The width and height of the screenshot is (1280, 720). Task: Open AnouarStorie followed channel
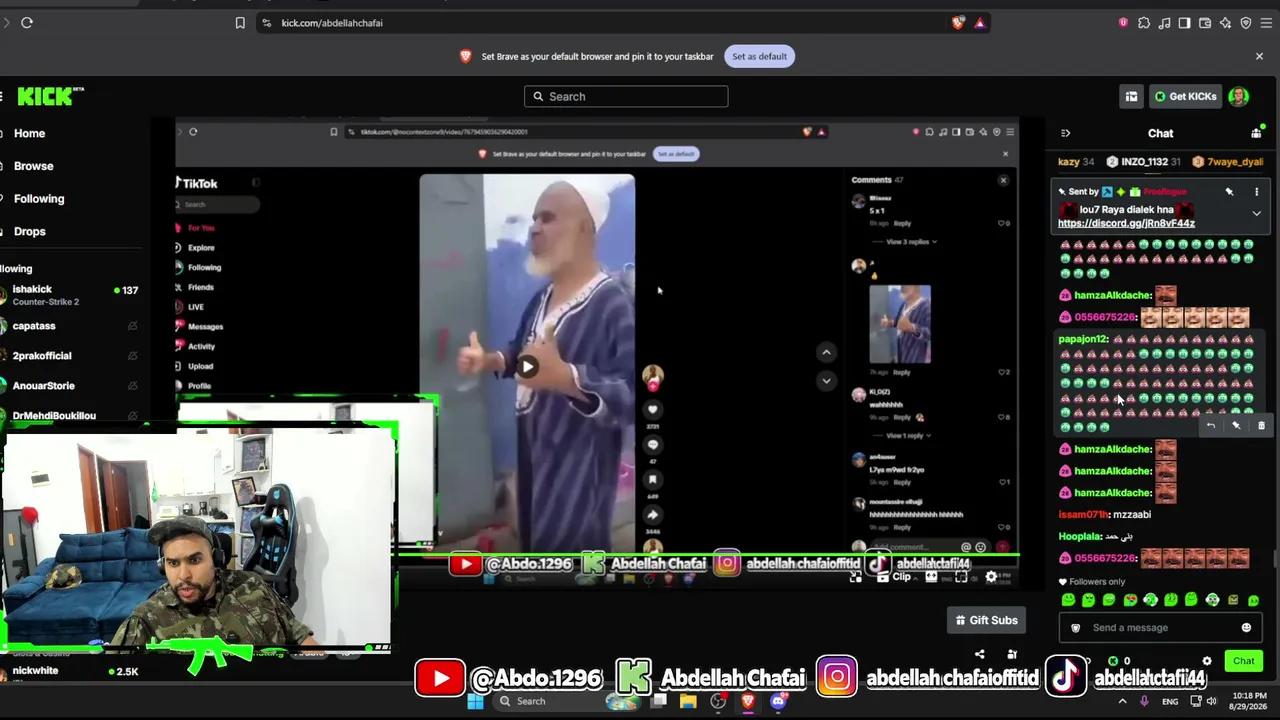[x=70, y=386]
